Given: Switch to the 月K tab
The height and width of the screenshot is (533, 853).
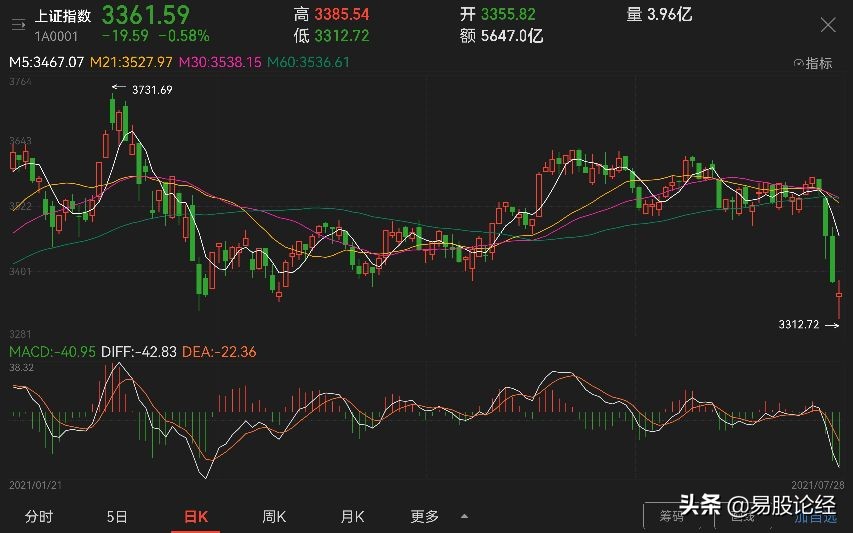Looking at the screenshot, I should tap(352, 516).
